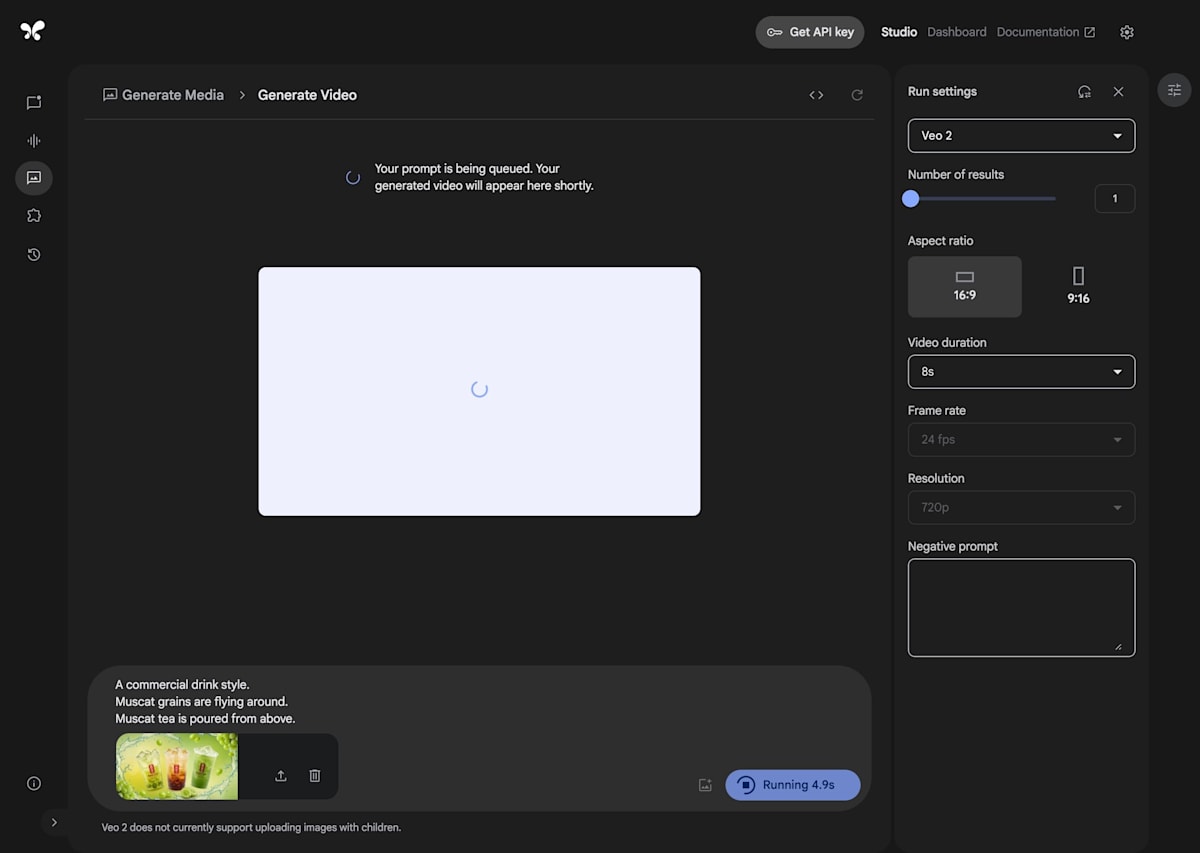Open the History sidebar icon

34,254
